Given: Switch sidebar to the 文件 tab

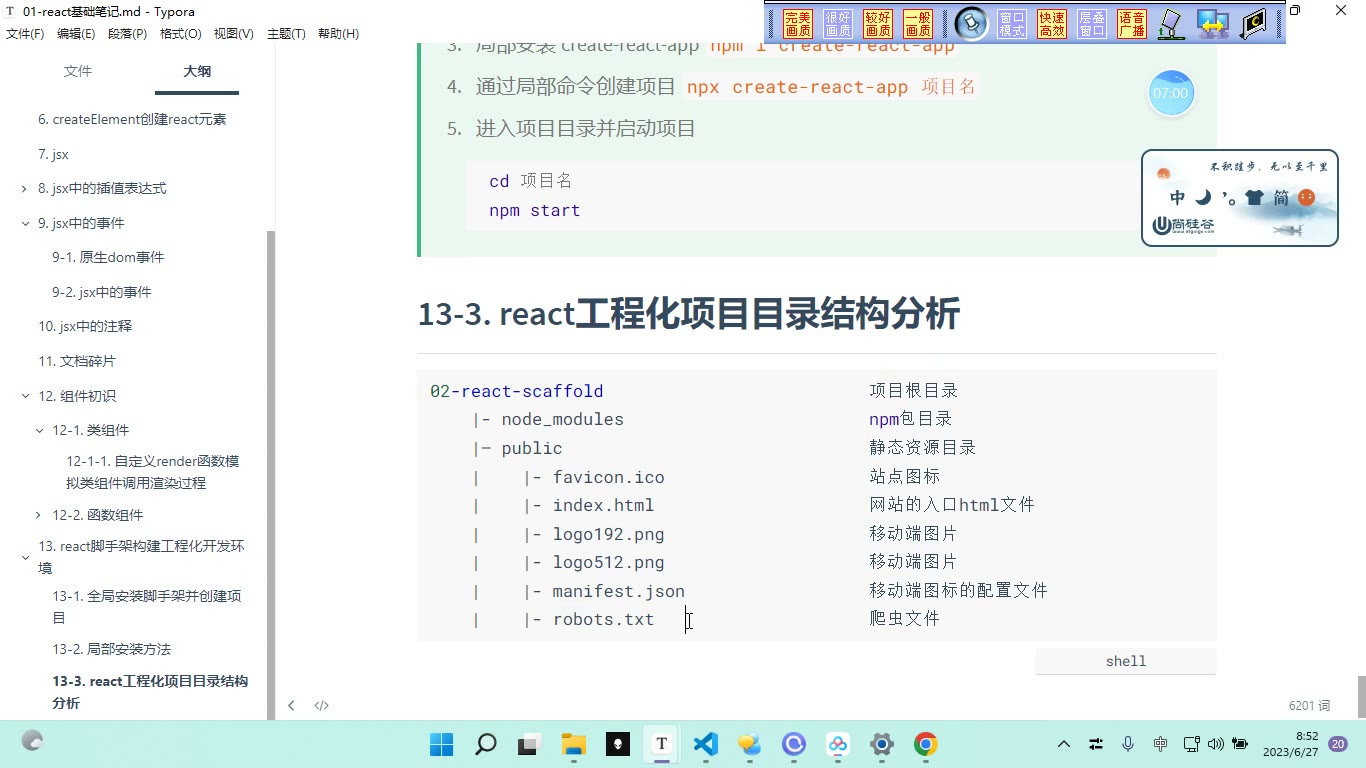Looking at the screenshot, I should point(78,71).
